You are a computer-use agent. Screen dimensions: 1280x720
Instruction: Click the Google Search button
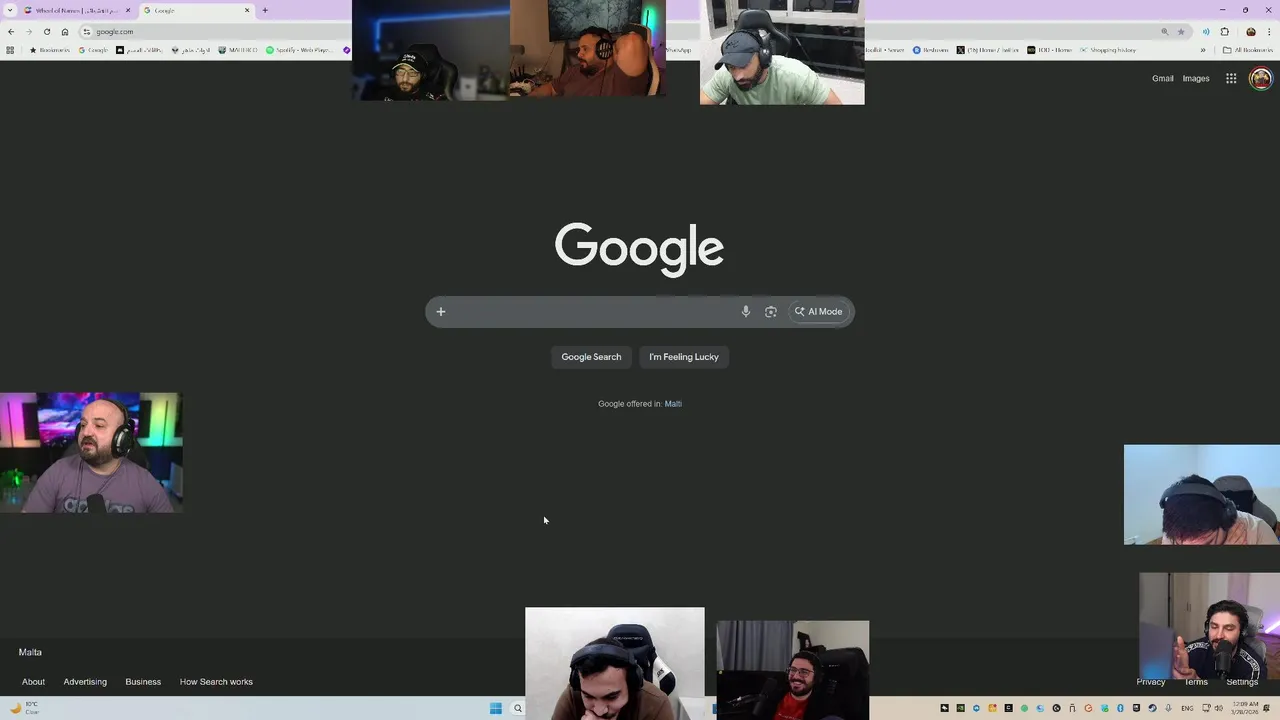591,357
